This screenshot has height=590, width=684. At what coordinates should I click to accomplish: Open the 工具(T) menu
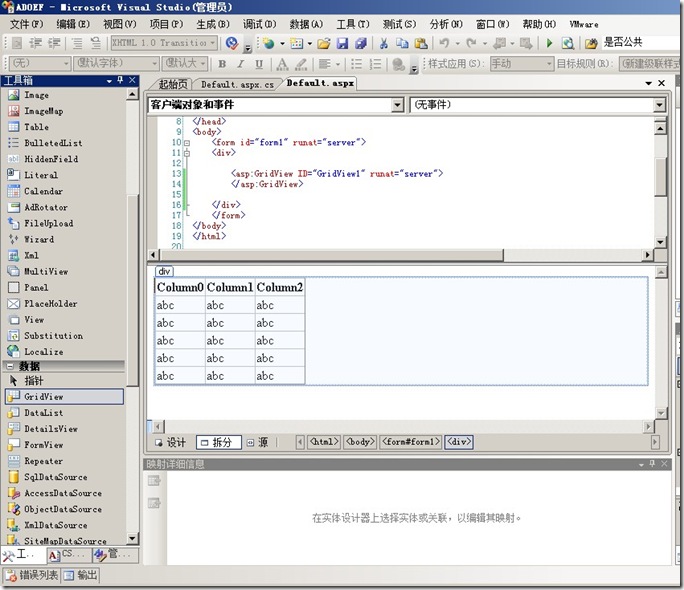point(352,24)
